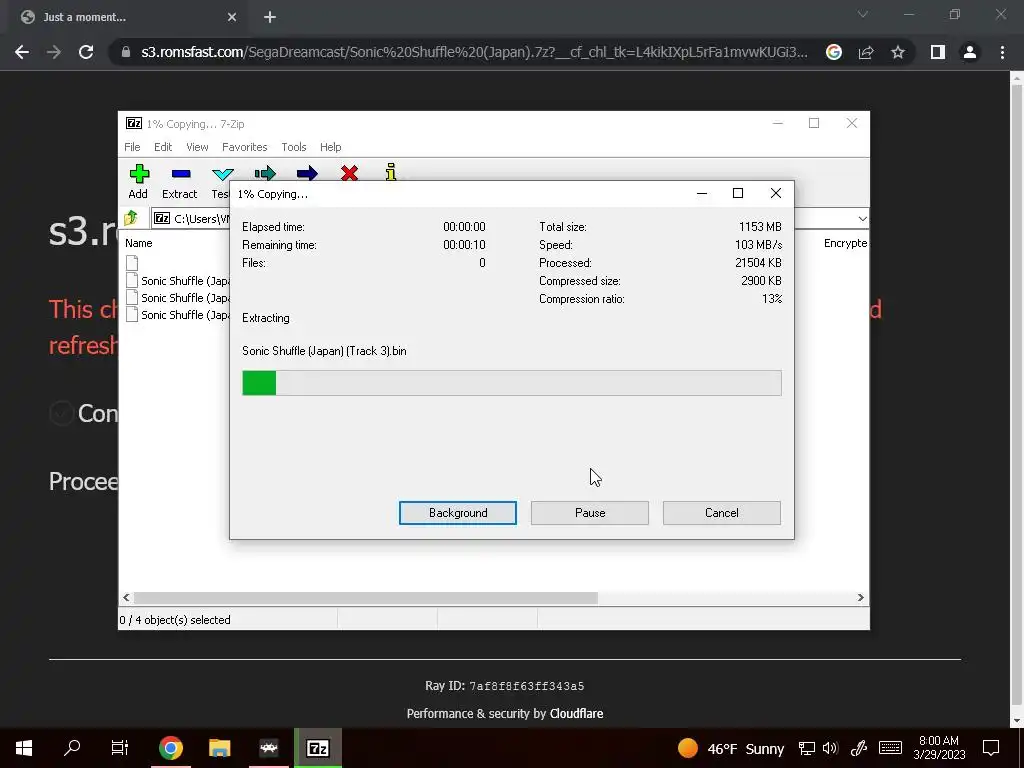This screenshot has width=1024, height=768.
Task: Open Task View on the taskbar
Action: [x=120, y=748]
